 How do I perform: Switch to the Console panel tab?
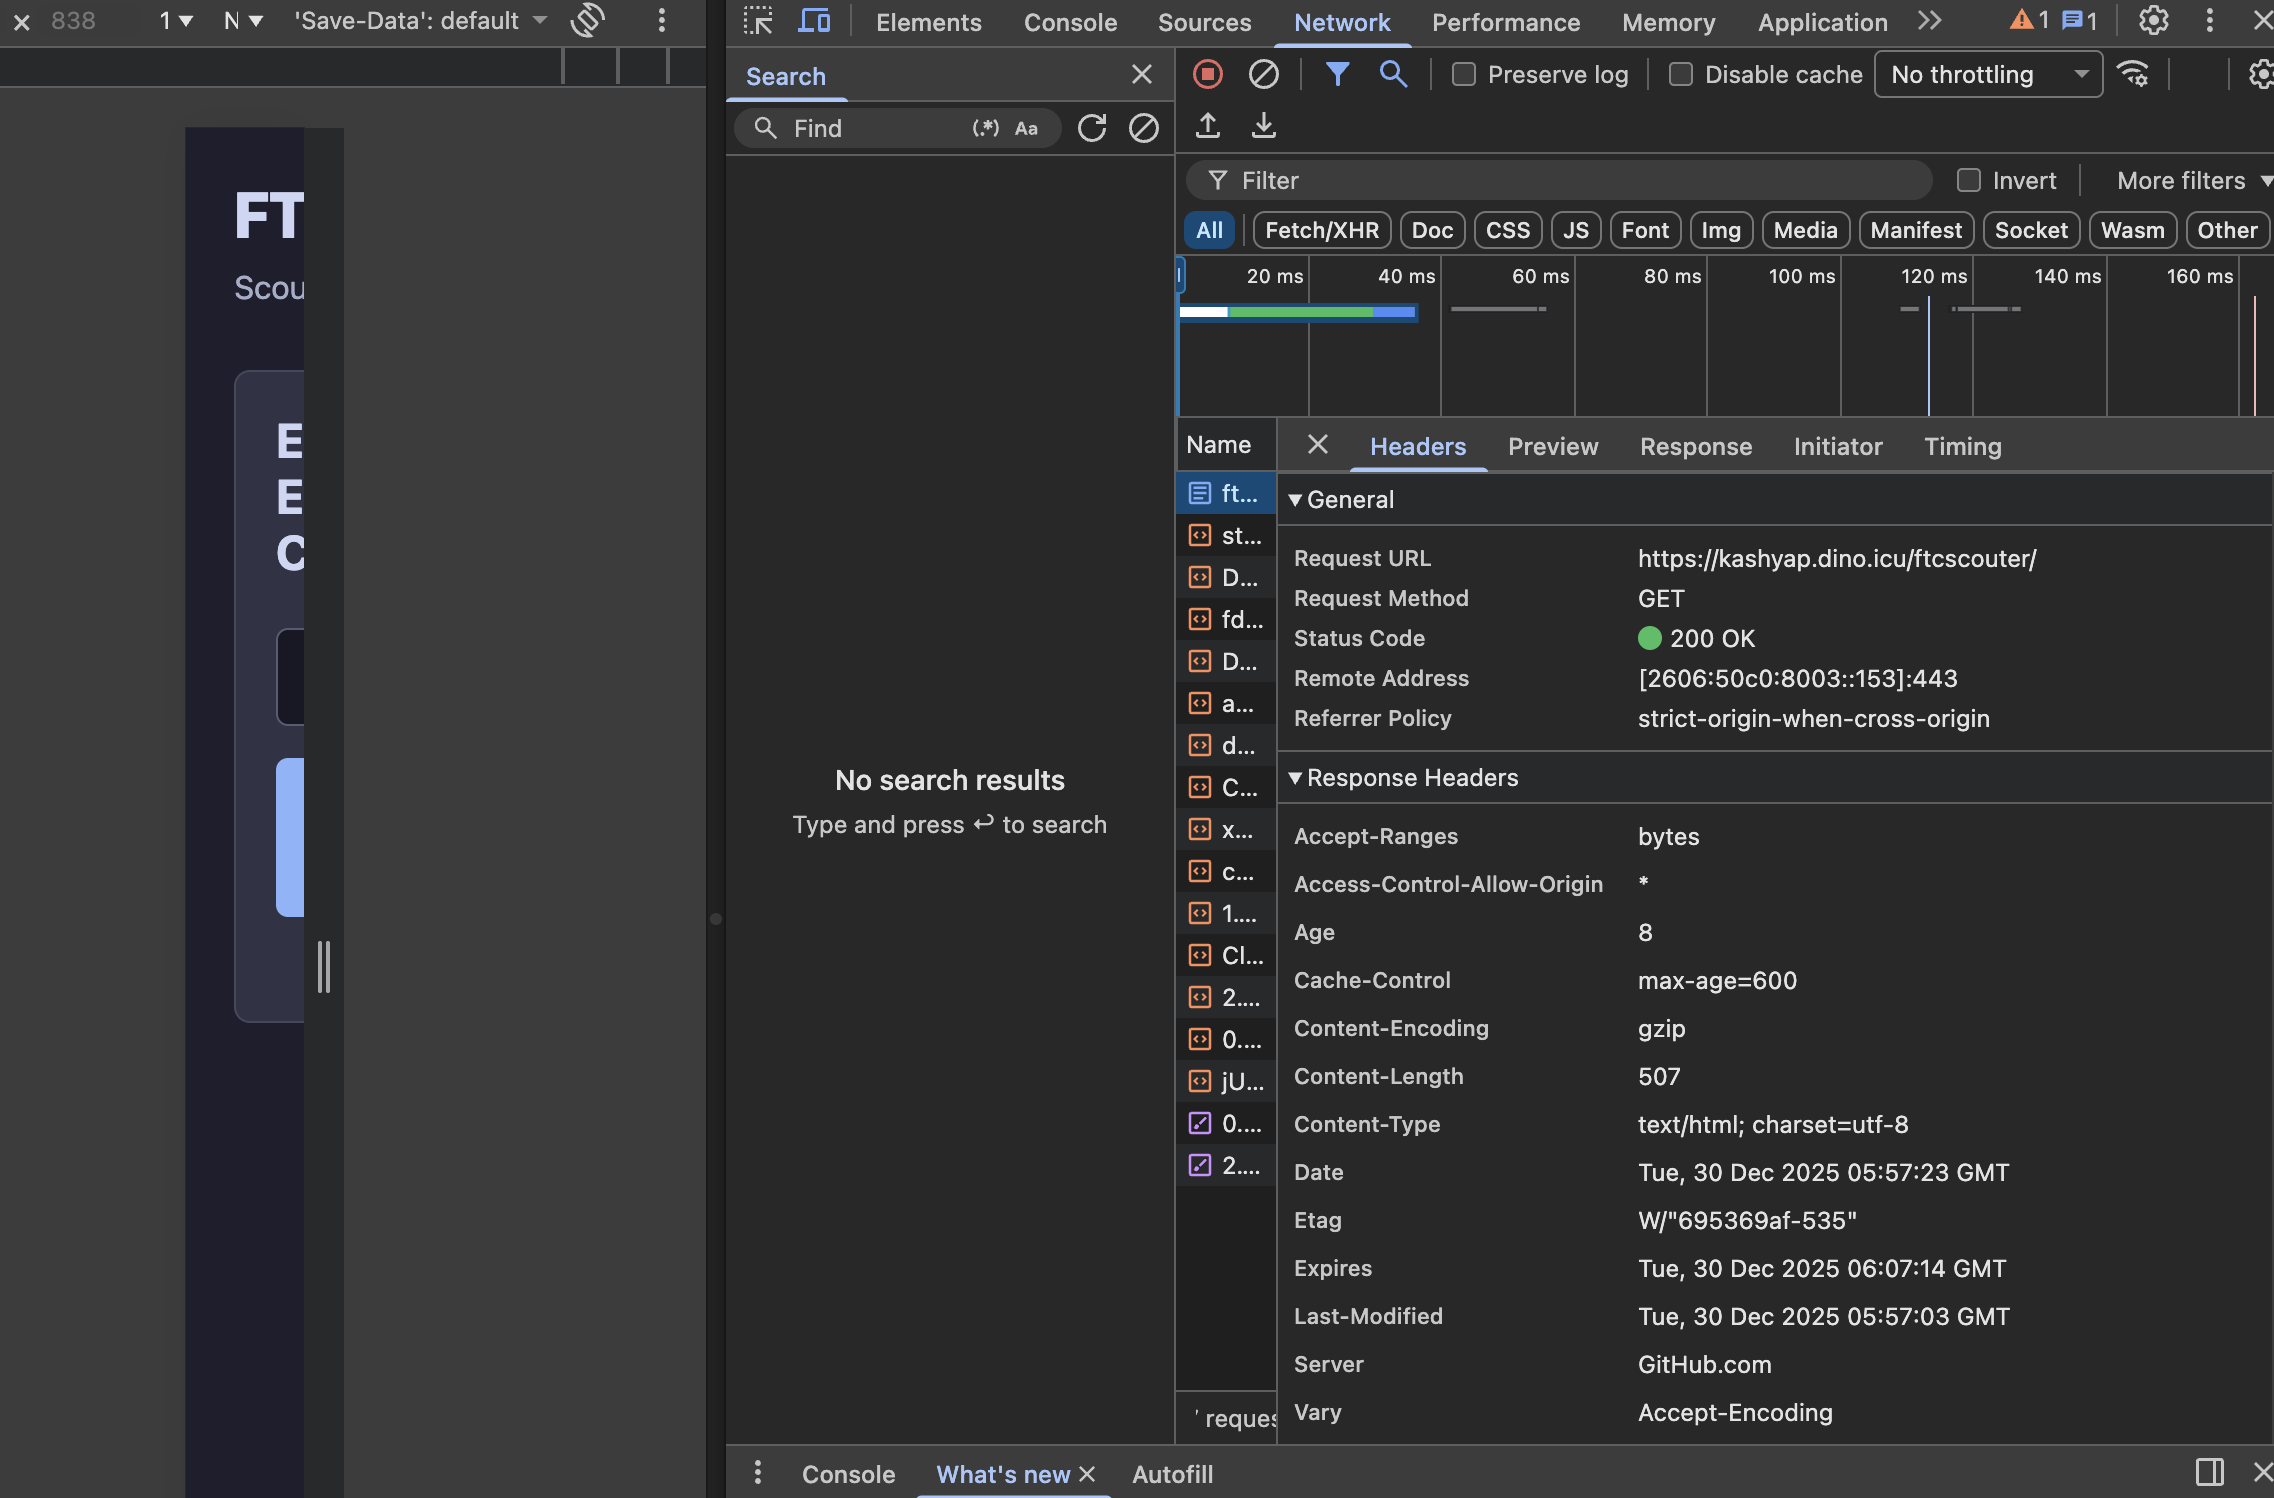coord(1069,22)
